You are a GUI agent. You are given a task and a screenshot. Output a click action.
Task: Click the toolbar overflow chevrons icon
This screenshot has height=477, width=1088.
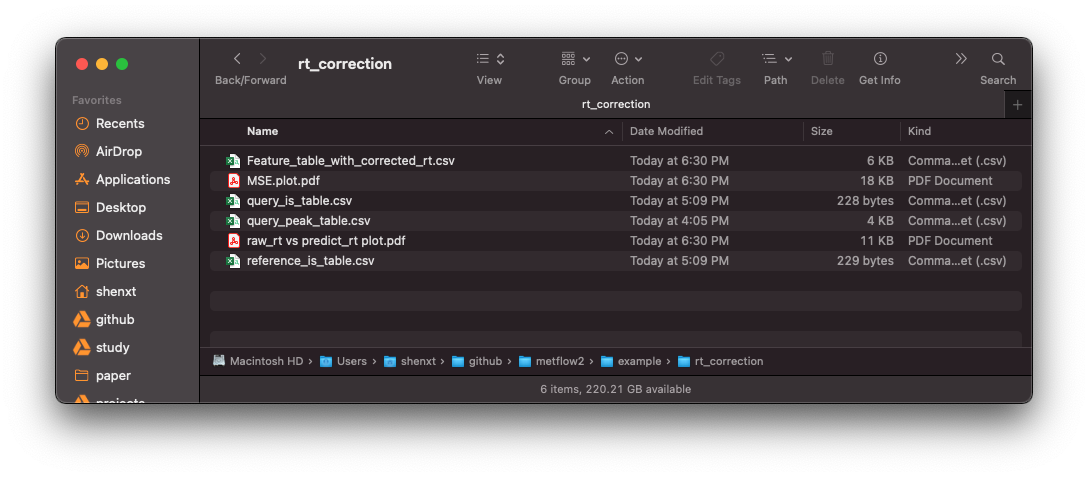tap(961, 59)
